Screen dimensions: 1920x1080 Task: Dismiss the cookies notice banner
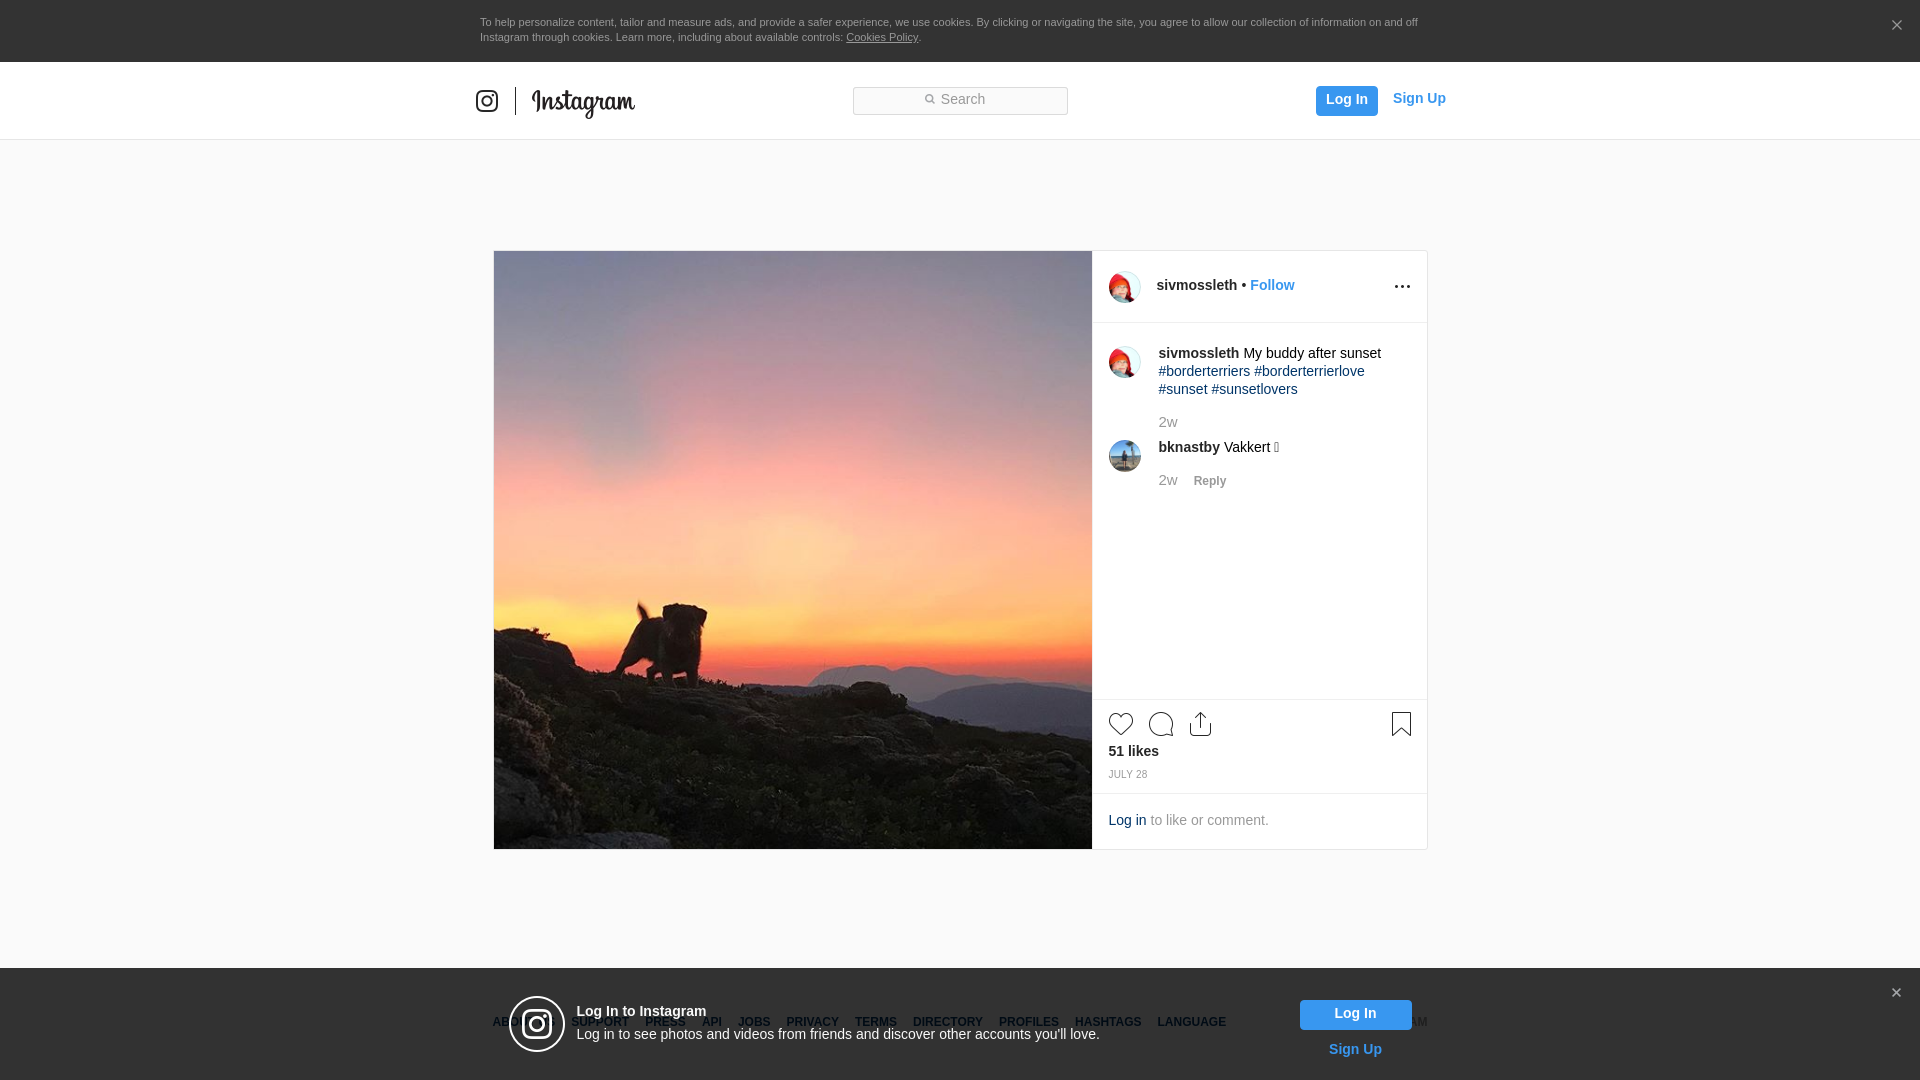tap(1896, 26)
